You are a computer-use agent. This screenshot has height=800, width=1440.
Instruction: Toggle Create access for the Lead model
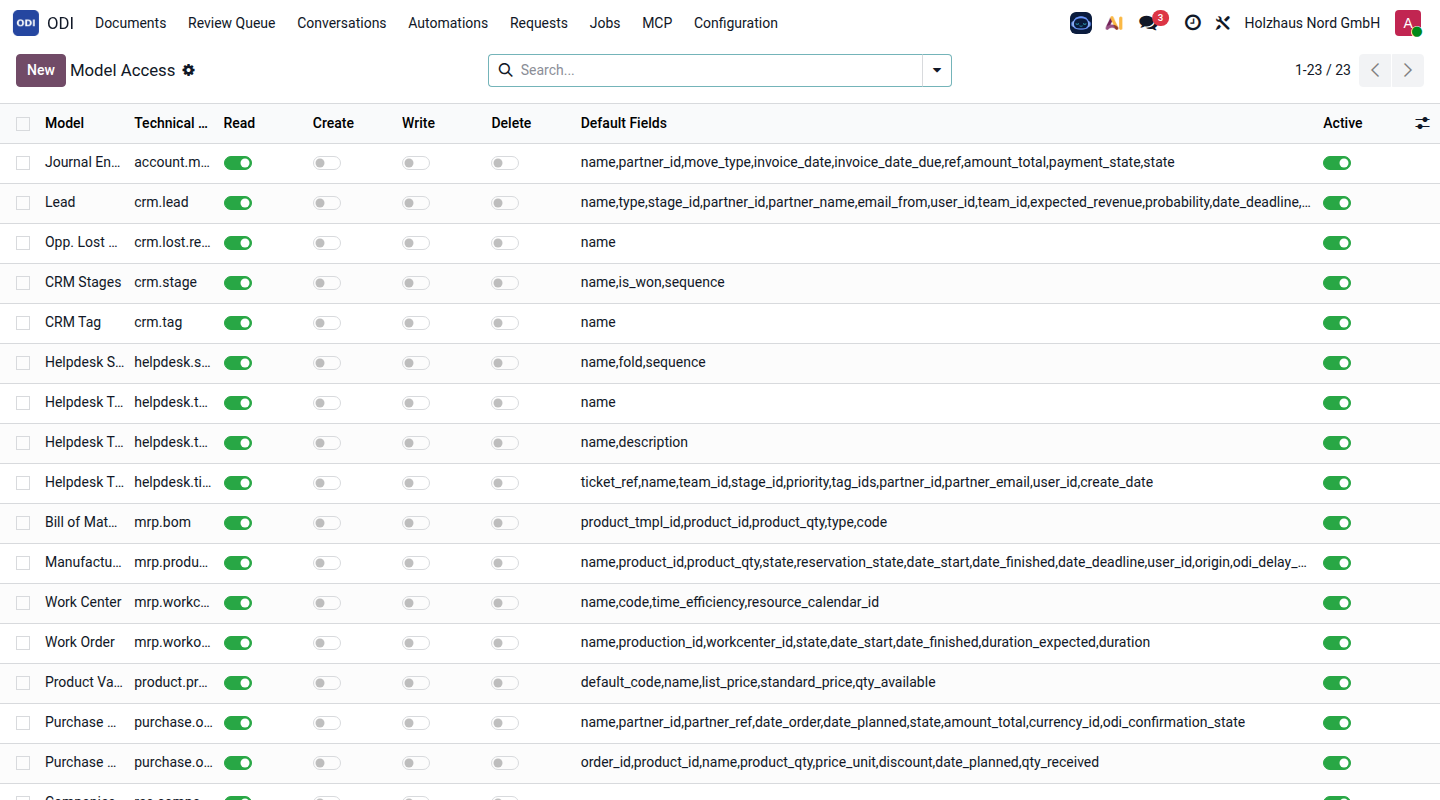pyautogui.click(x=327, y=203)
